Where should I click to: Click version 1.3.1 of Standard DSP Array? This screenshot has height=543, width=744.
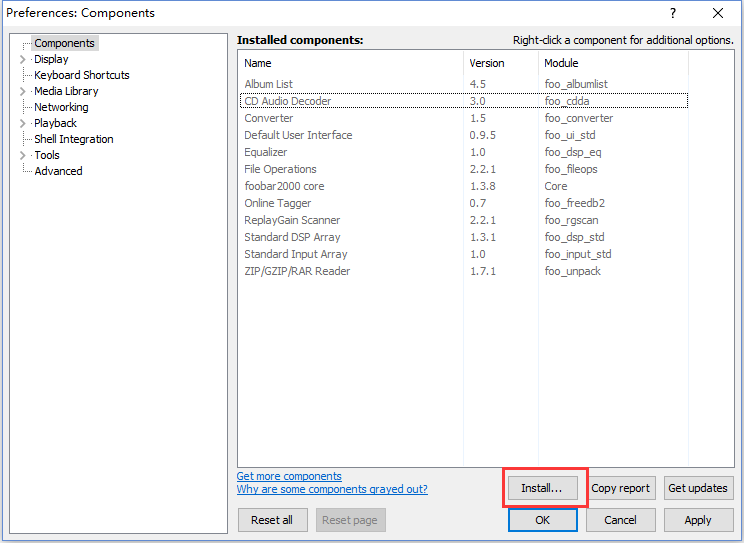click(x=483, y=237)
